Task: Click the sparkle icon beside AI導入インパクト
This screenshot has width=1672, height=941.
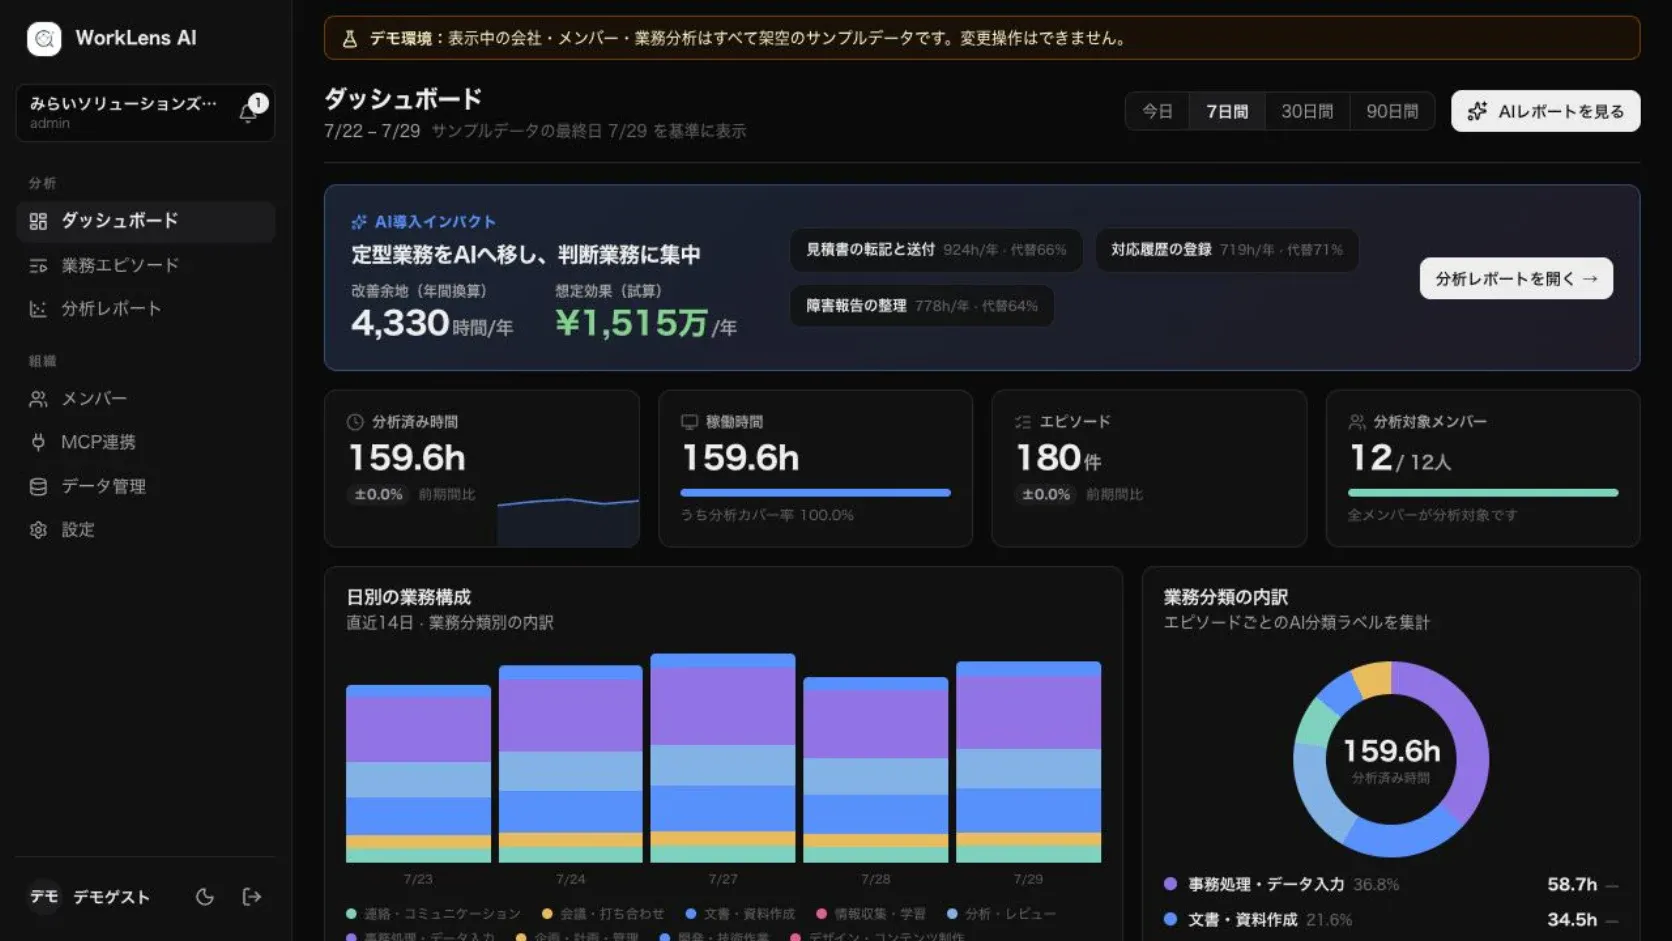Action: tap(359, 222)
